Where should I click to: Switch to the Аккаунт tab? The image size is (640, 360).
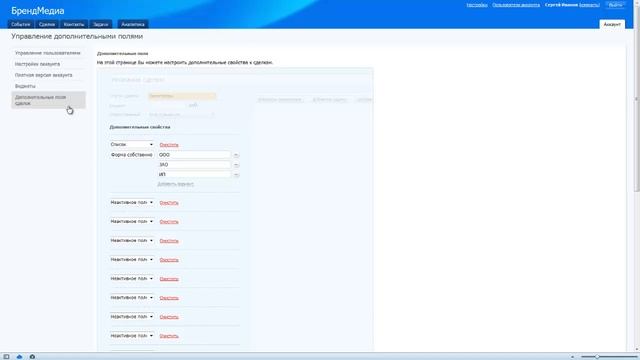[612, 24]
